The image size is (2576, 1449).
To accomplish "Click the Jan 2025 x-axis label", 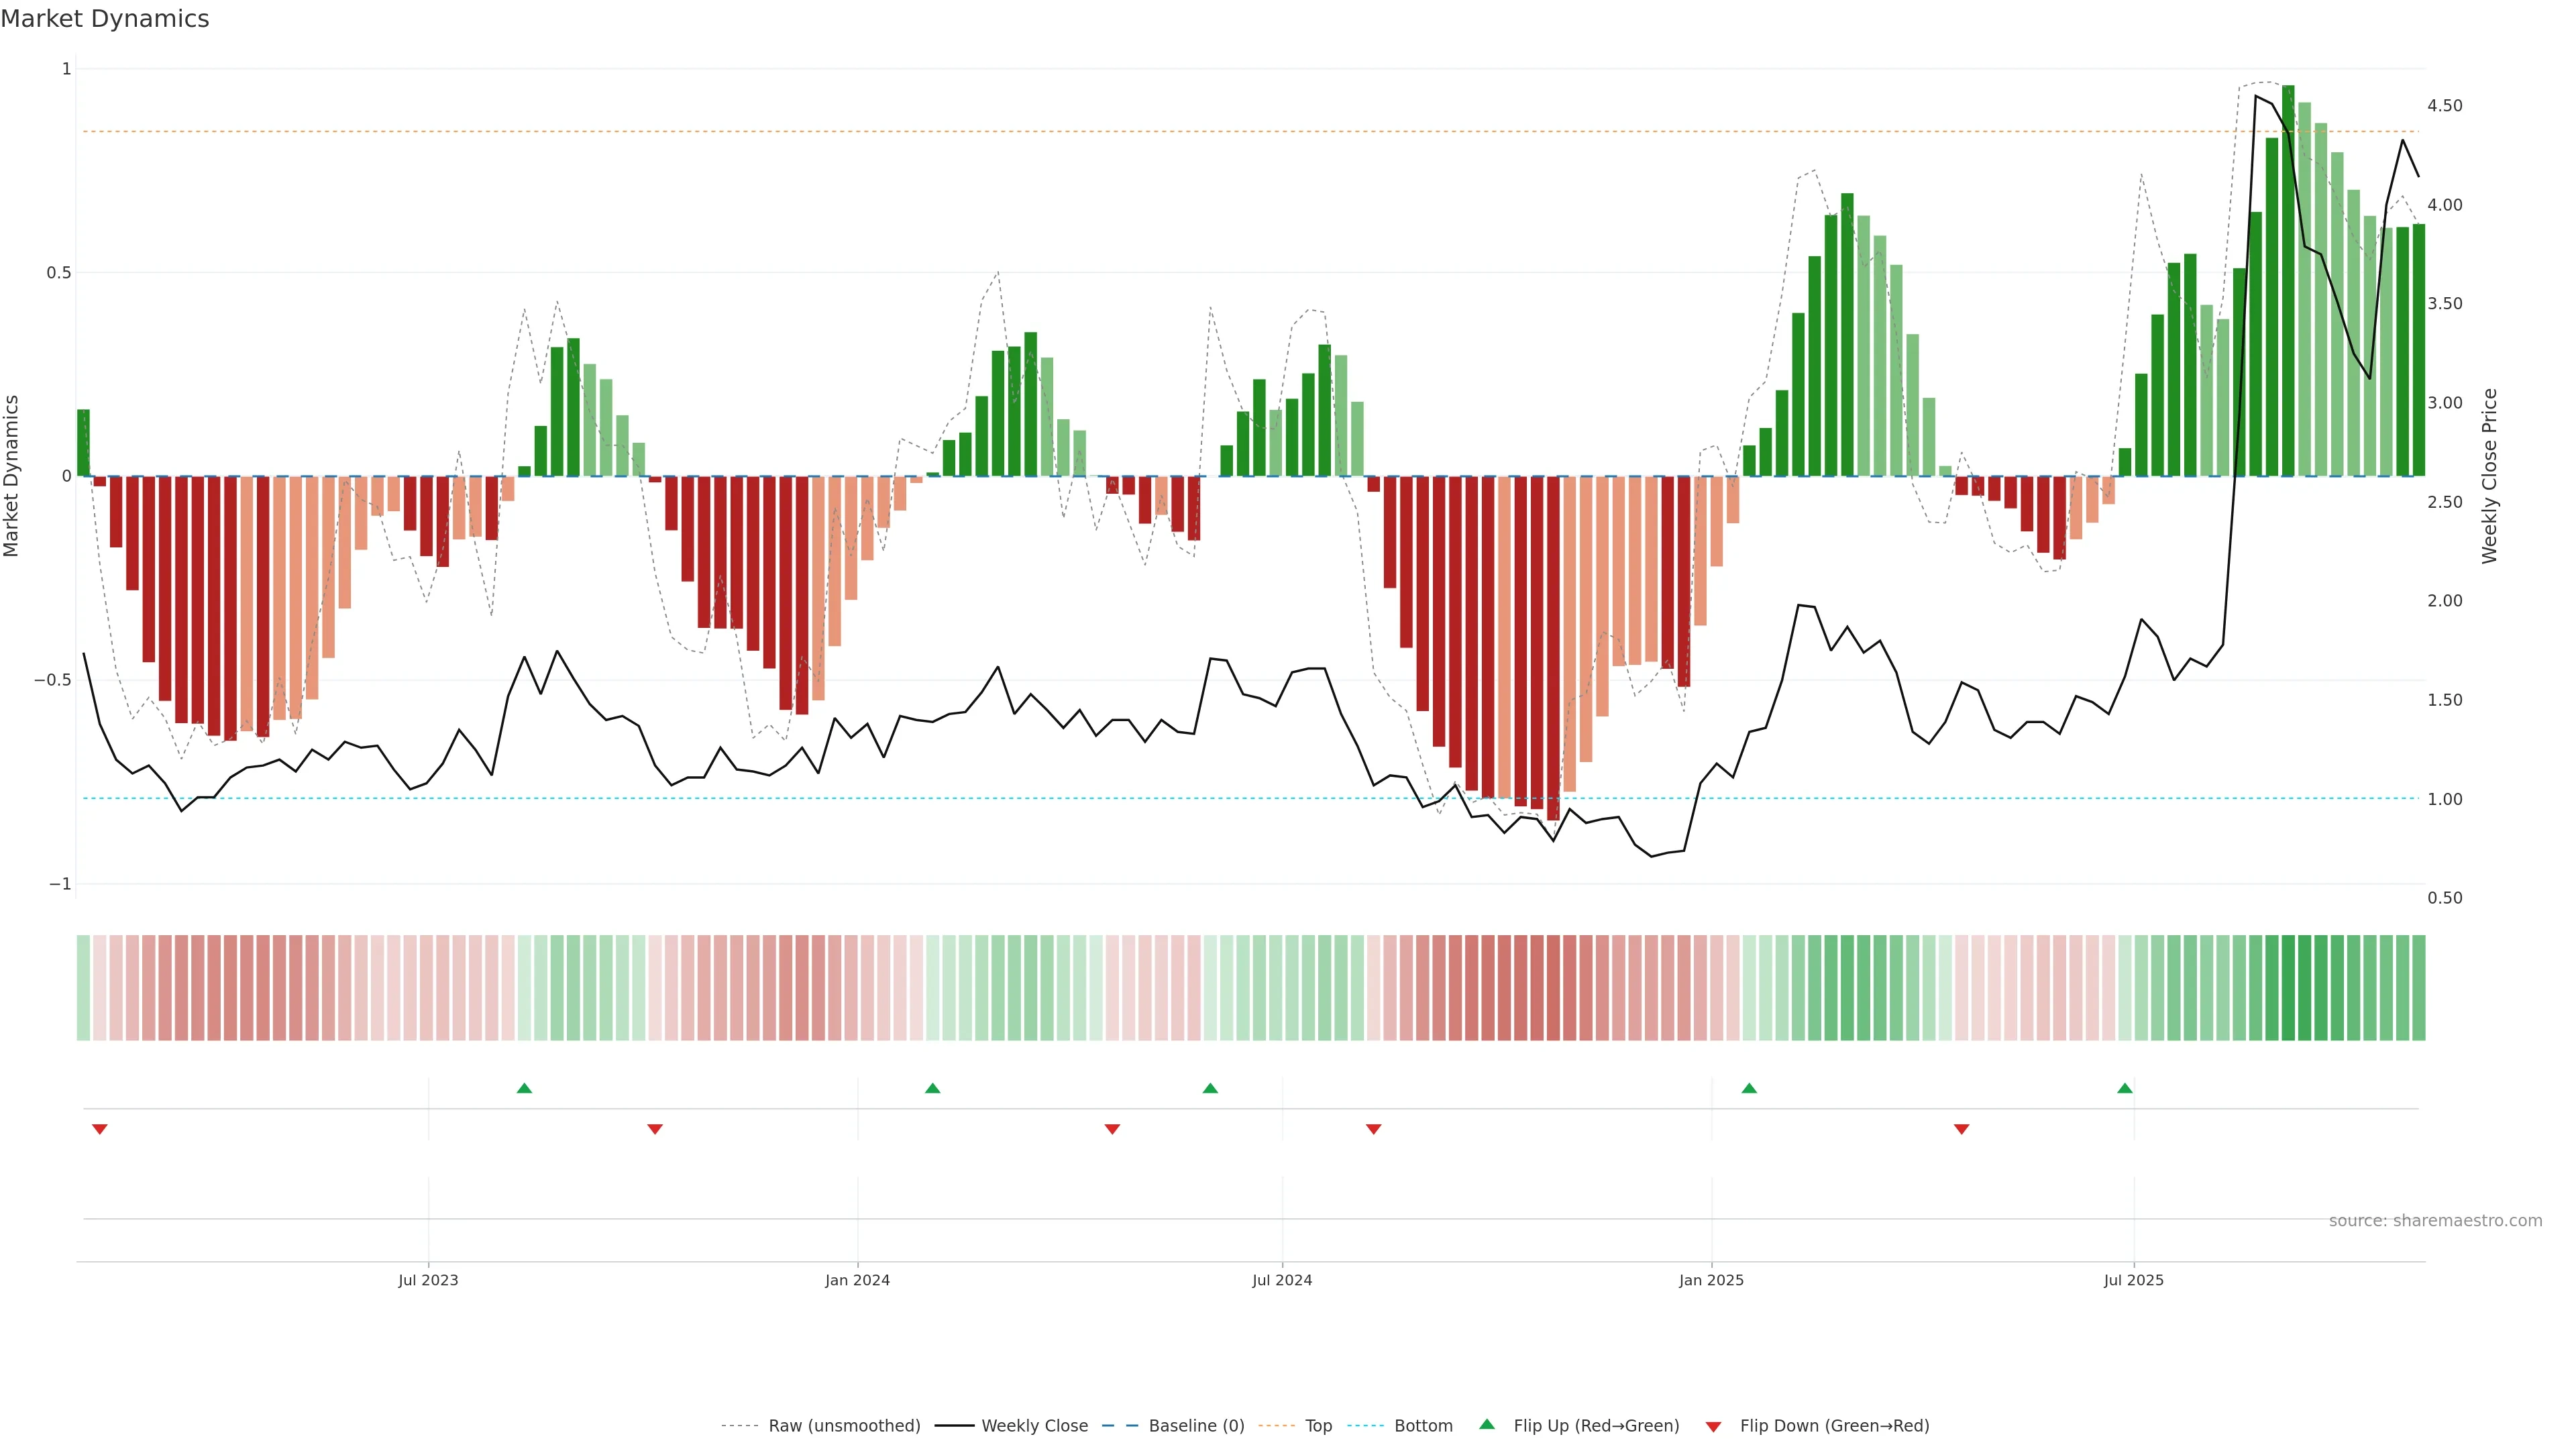I will click(1711, 1280).
